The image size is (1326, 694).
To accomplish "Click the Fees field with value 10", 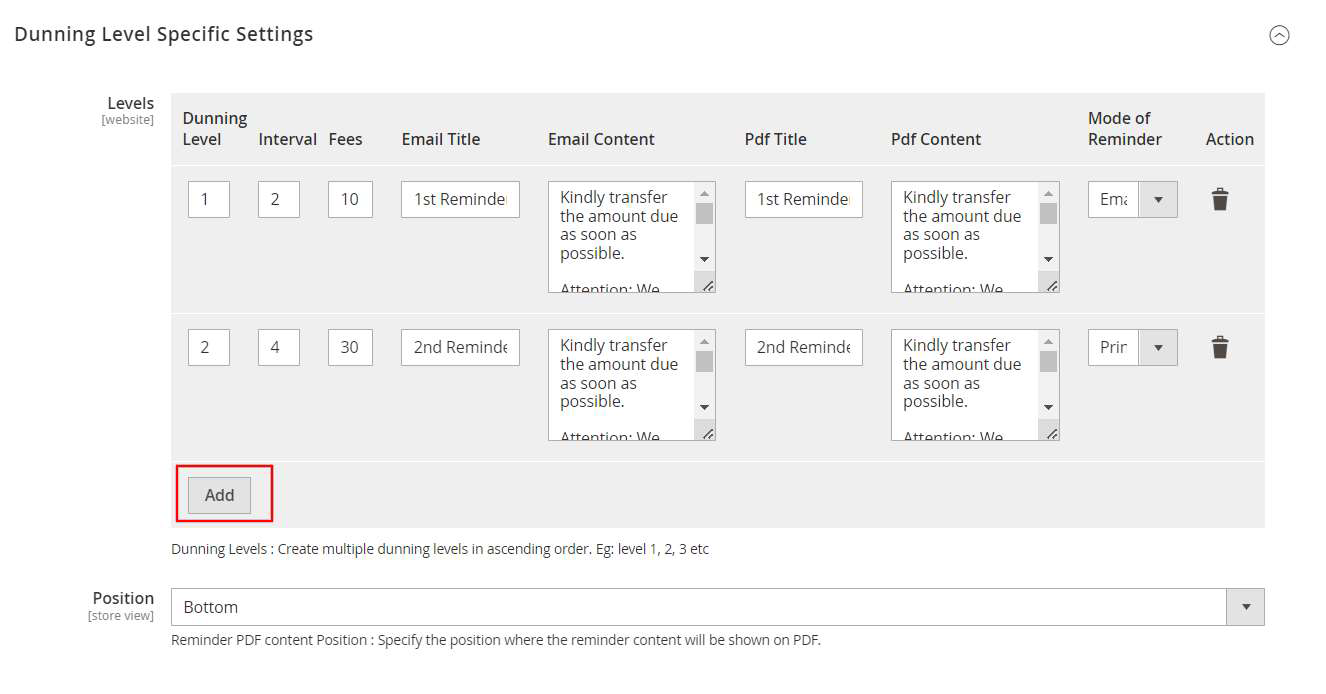I will [350, 199].
